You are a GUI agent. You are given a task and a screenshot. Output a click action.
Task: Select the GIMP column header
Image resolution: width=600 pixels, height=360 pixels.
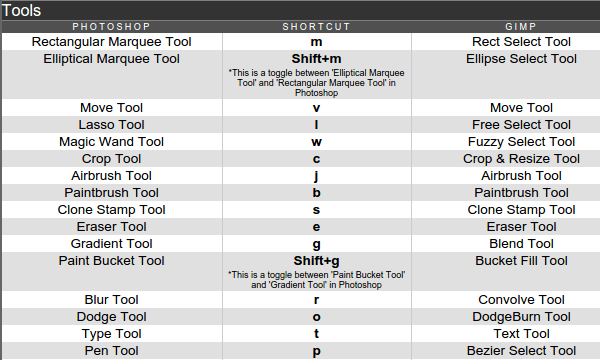tap(521, 26)
